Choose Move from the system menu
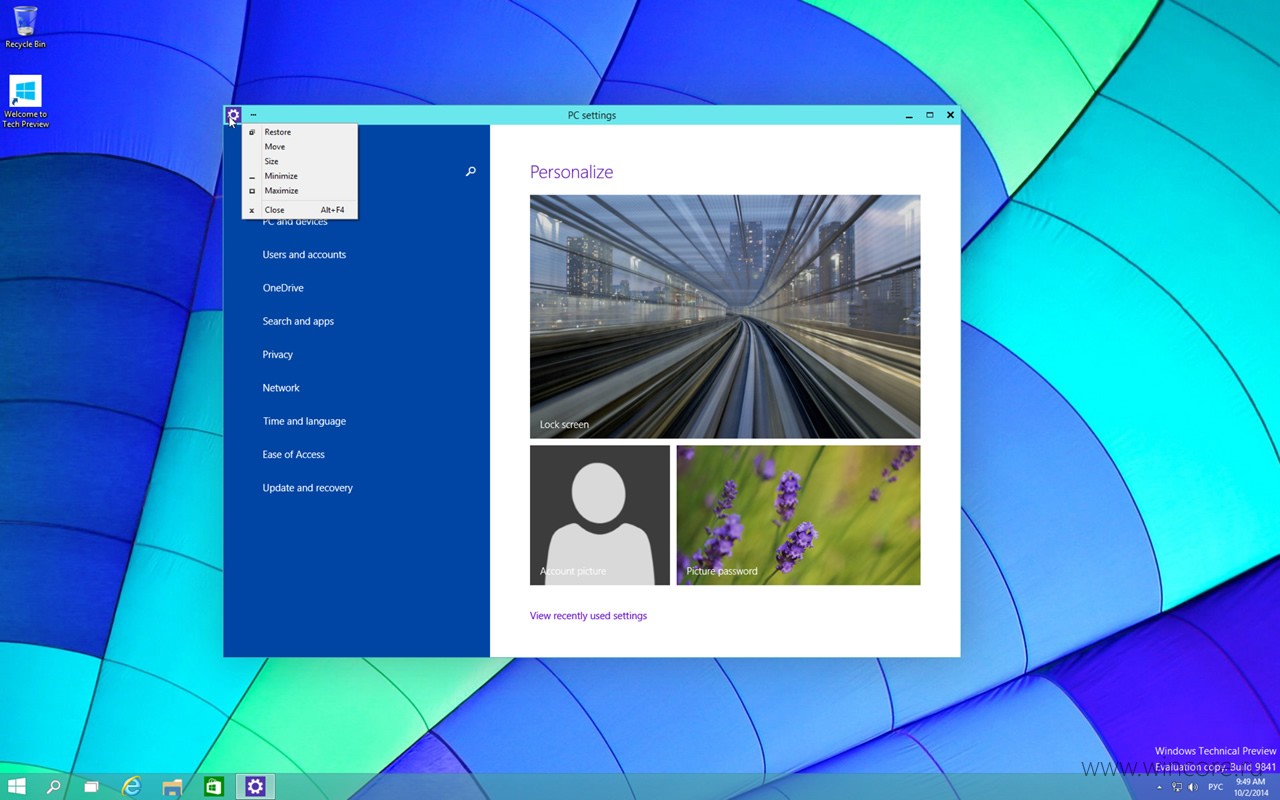This screenshot has height=800, width=1280. [300, 147]
